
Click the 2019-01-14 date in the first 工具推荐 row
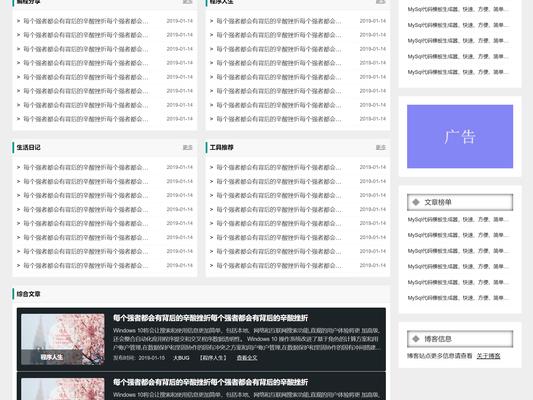pos(373,167)
